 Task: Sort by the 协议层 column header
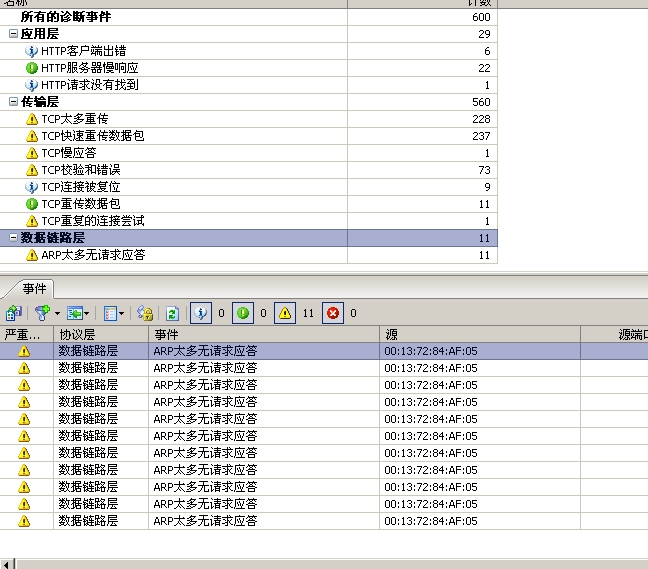[101, 334]
